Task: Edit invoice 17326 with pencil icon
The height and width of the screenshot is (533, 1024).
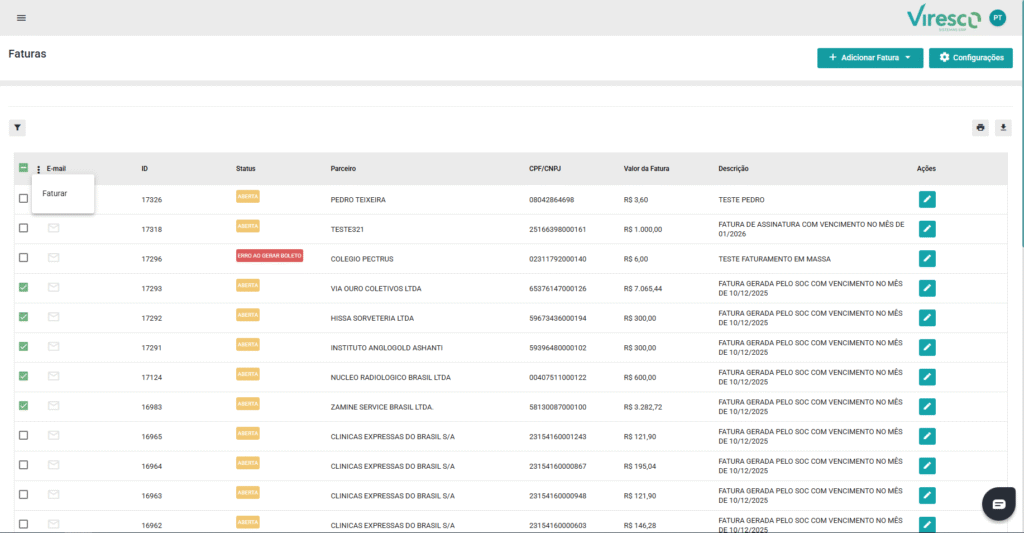Action: [927, 200]
